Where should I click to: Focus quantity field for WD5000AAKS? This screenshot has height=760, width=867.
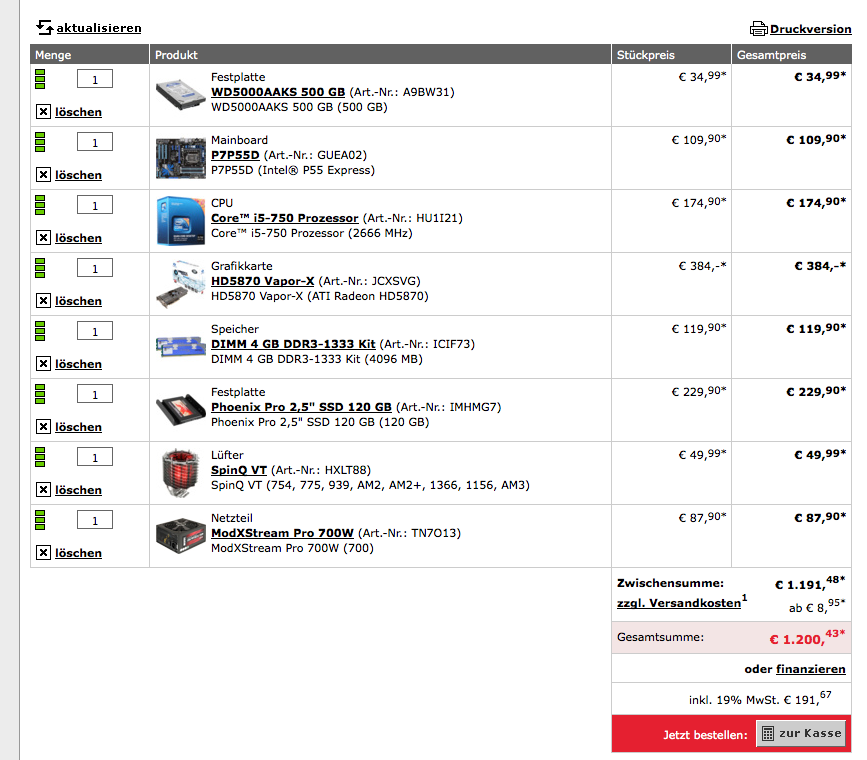click(95, 79)
